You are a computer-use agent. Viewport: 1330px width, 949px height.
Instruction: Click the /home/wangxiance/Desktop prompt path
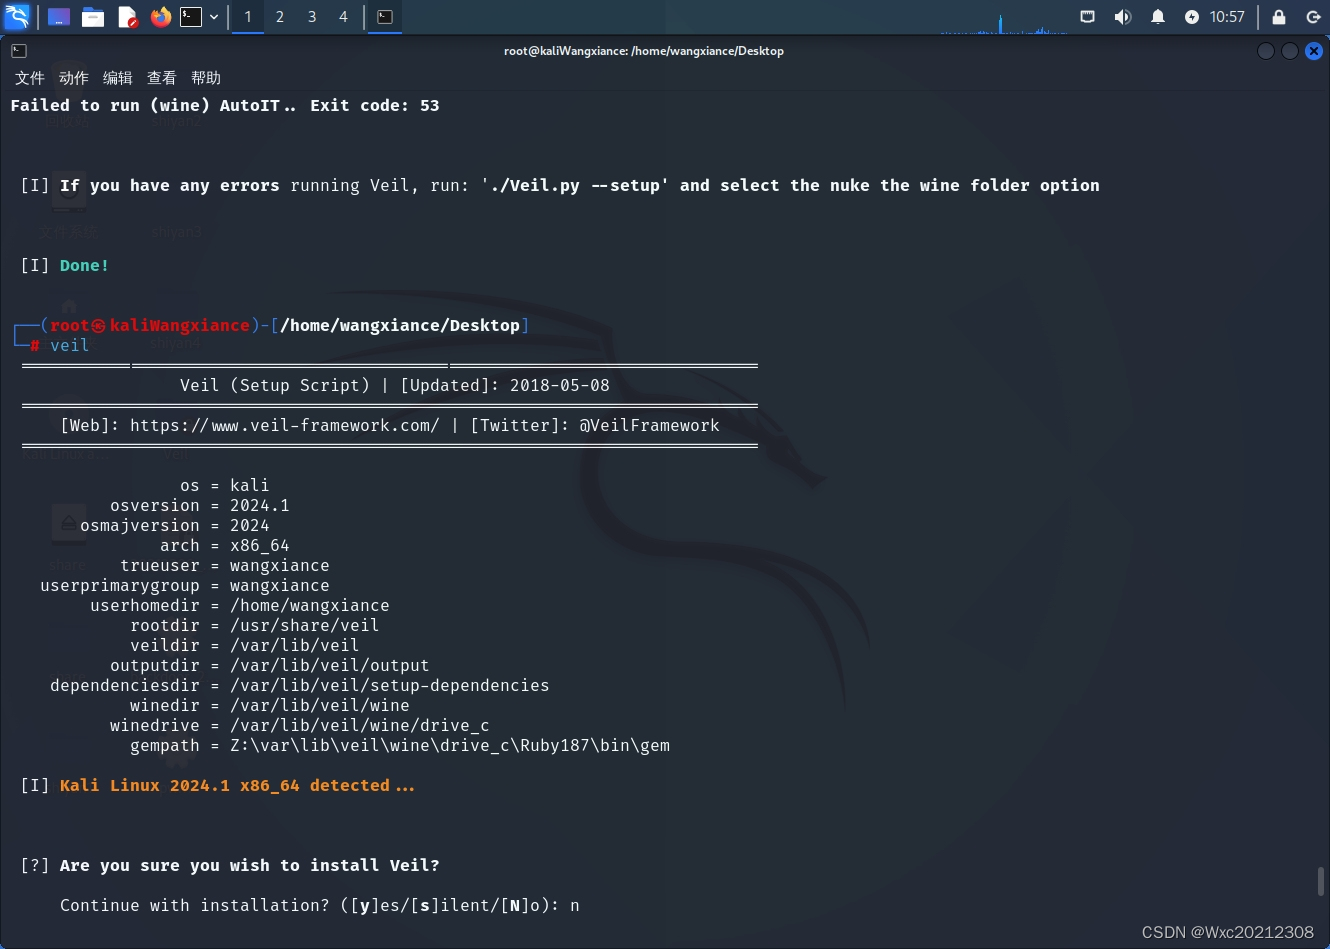pyautogui.click(x=400, y=325)
